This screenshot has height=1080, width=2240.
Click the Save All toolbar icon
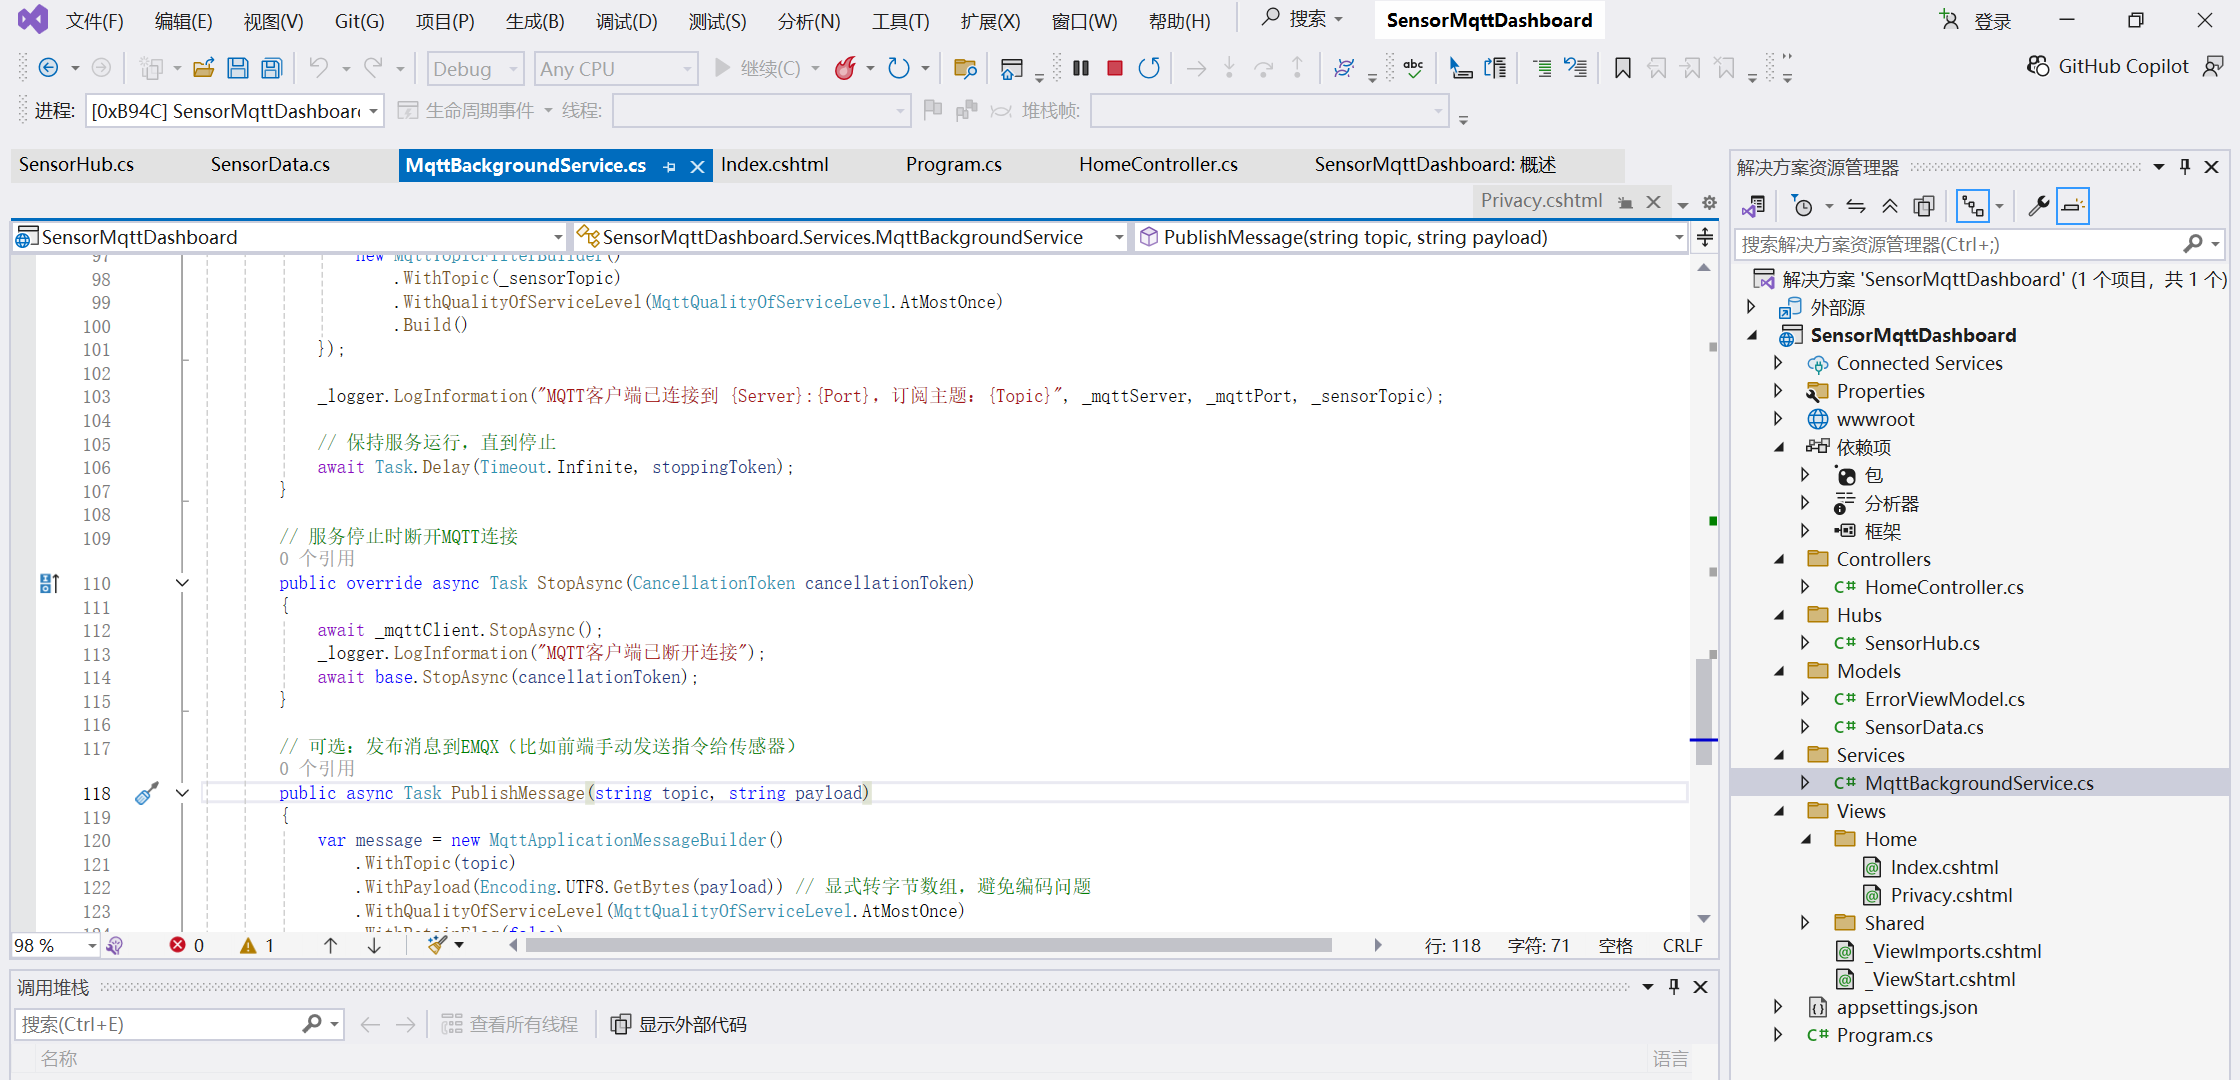click(x=271, y=68)
